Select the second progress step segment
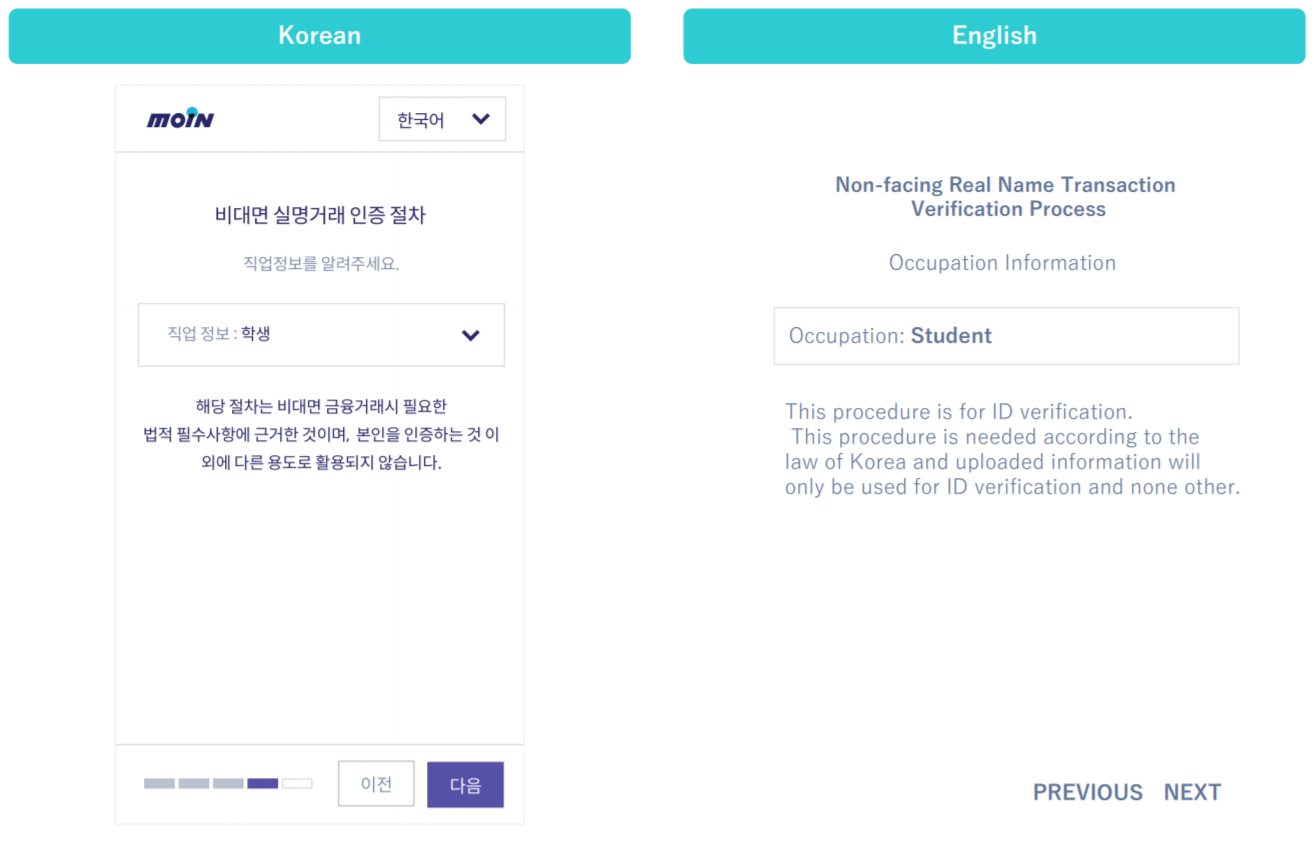This screenshot has height=857, width=1314. [x=194, y=783]
